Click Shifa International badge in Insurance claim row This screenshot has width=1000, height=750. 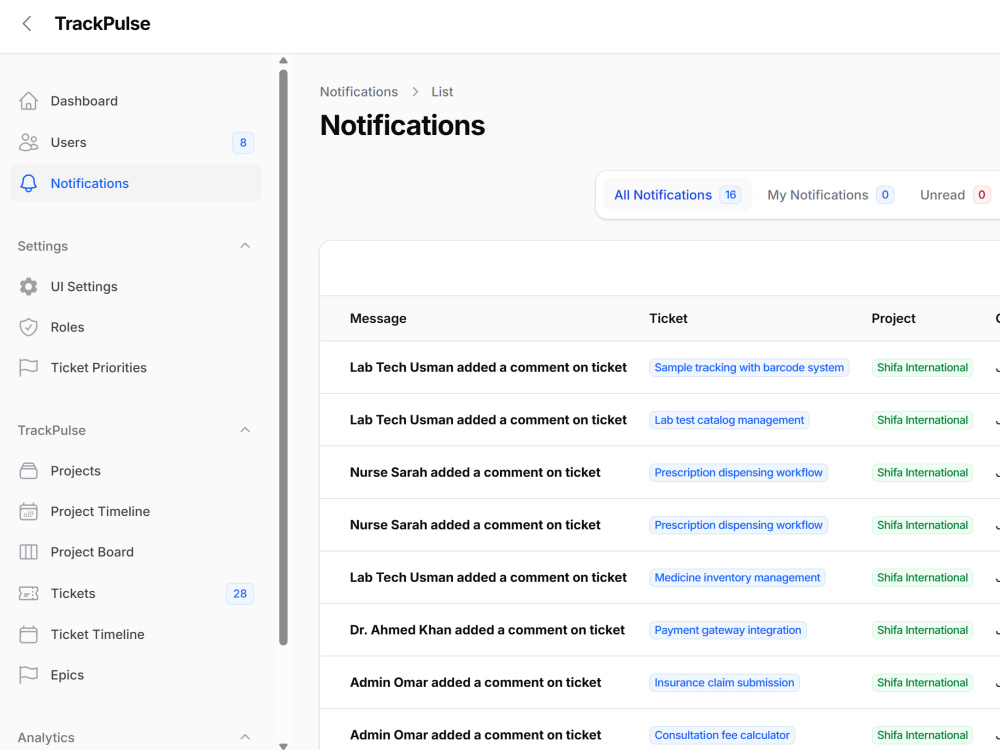(x=922, y=682)
